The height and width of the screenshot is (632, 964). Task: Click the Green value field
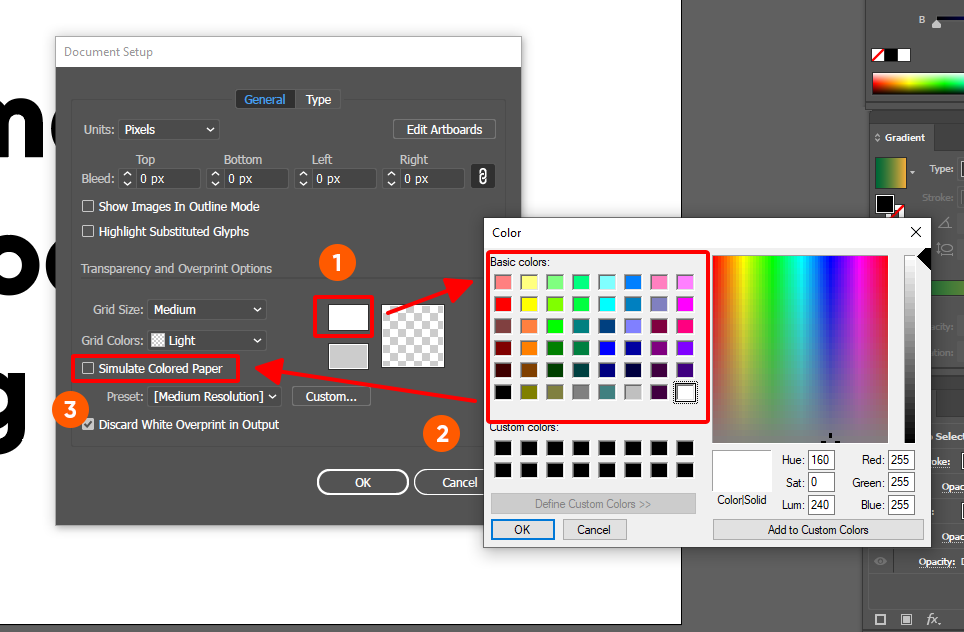pyautogui.click(x=901, y=483)
